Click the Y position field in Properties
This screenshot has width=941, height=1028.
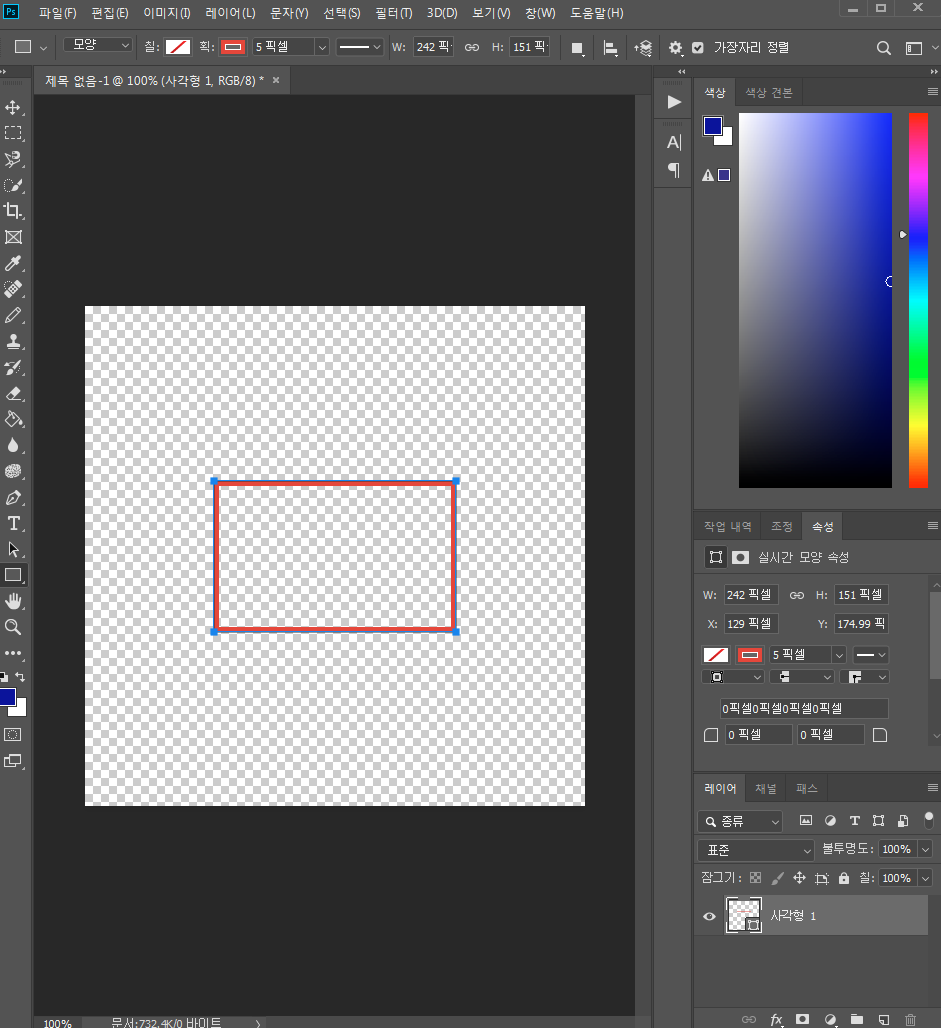[x=861, y=623]
